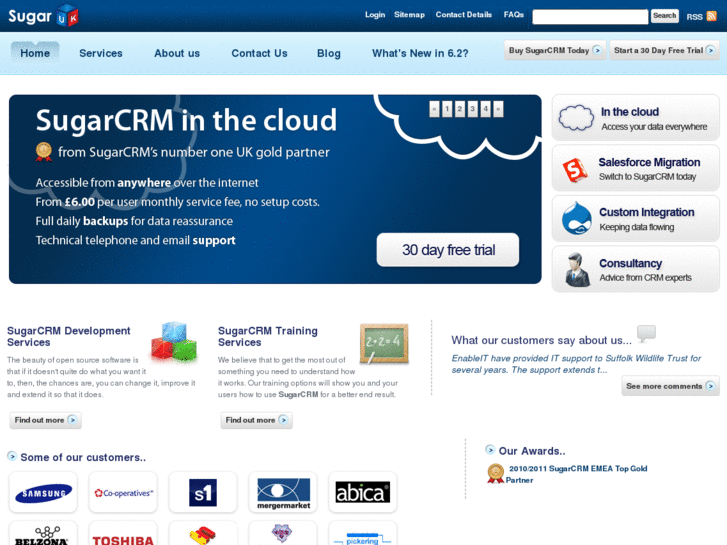Image resolution: width=727 pixels, height=545 pixels.
Task: Click Start a 30 Day Free Trial button
Action: click(664, 50)
